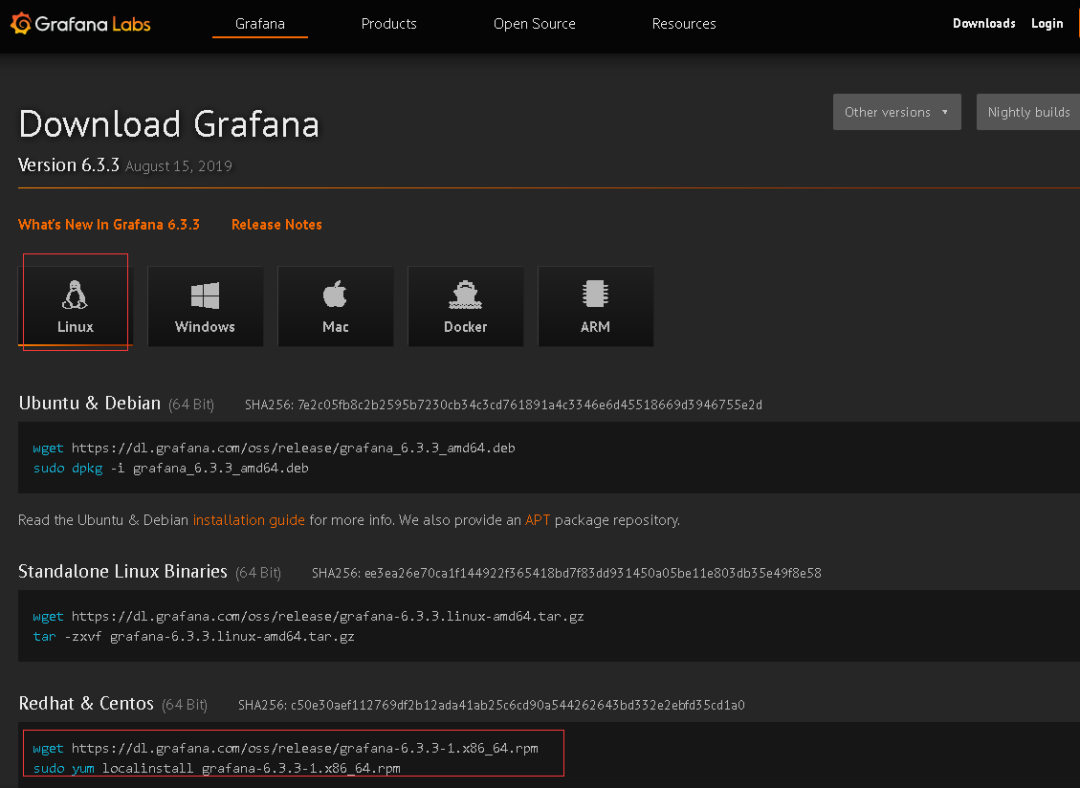Screen dimensions: 1080x788
Task: Choose the Windows platform icon
Action: point(205,295)
